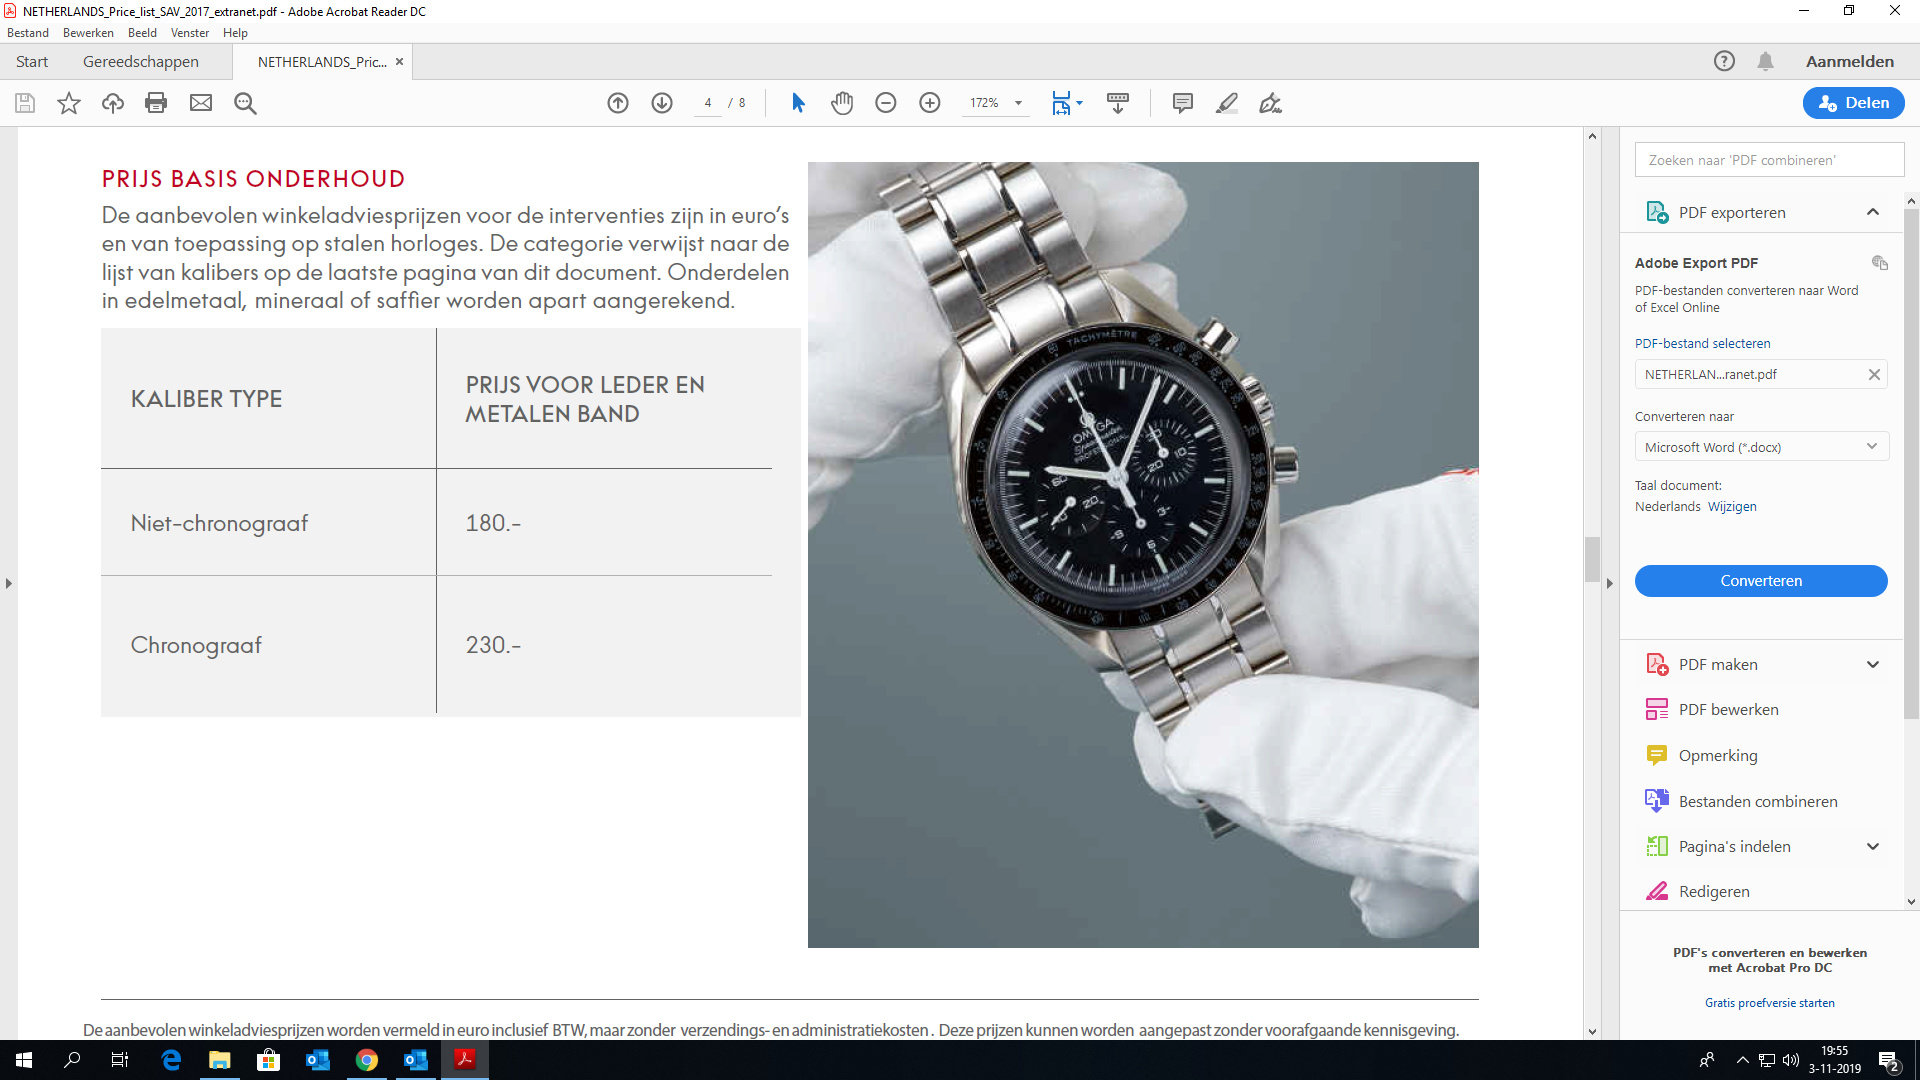Switch to the Start tab
This screenshot has width=1920, height=1080.
pos(32,62)
